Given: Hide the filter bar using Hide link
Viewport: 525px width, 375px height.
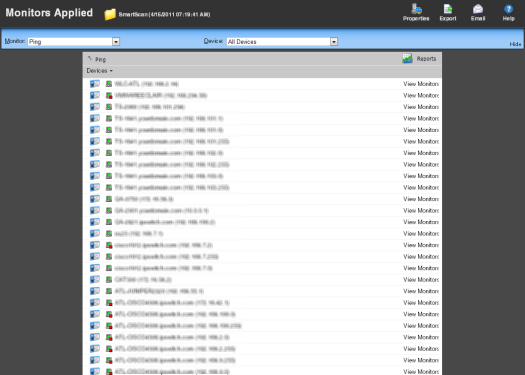Looking at the screenshot, I should pos(515,44).
